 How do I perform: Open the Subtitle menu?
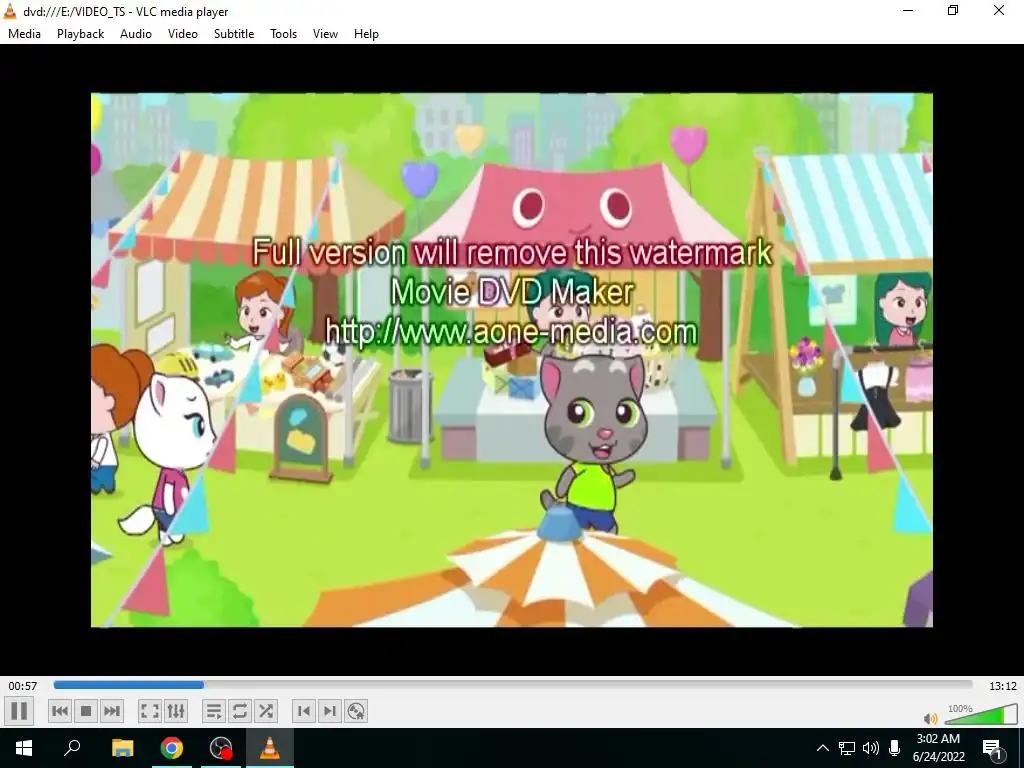tap(234, 34)
